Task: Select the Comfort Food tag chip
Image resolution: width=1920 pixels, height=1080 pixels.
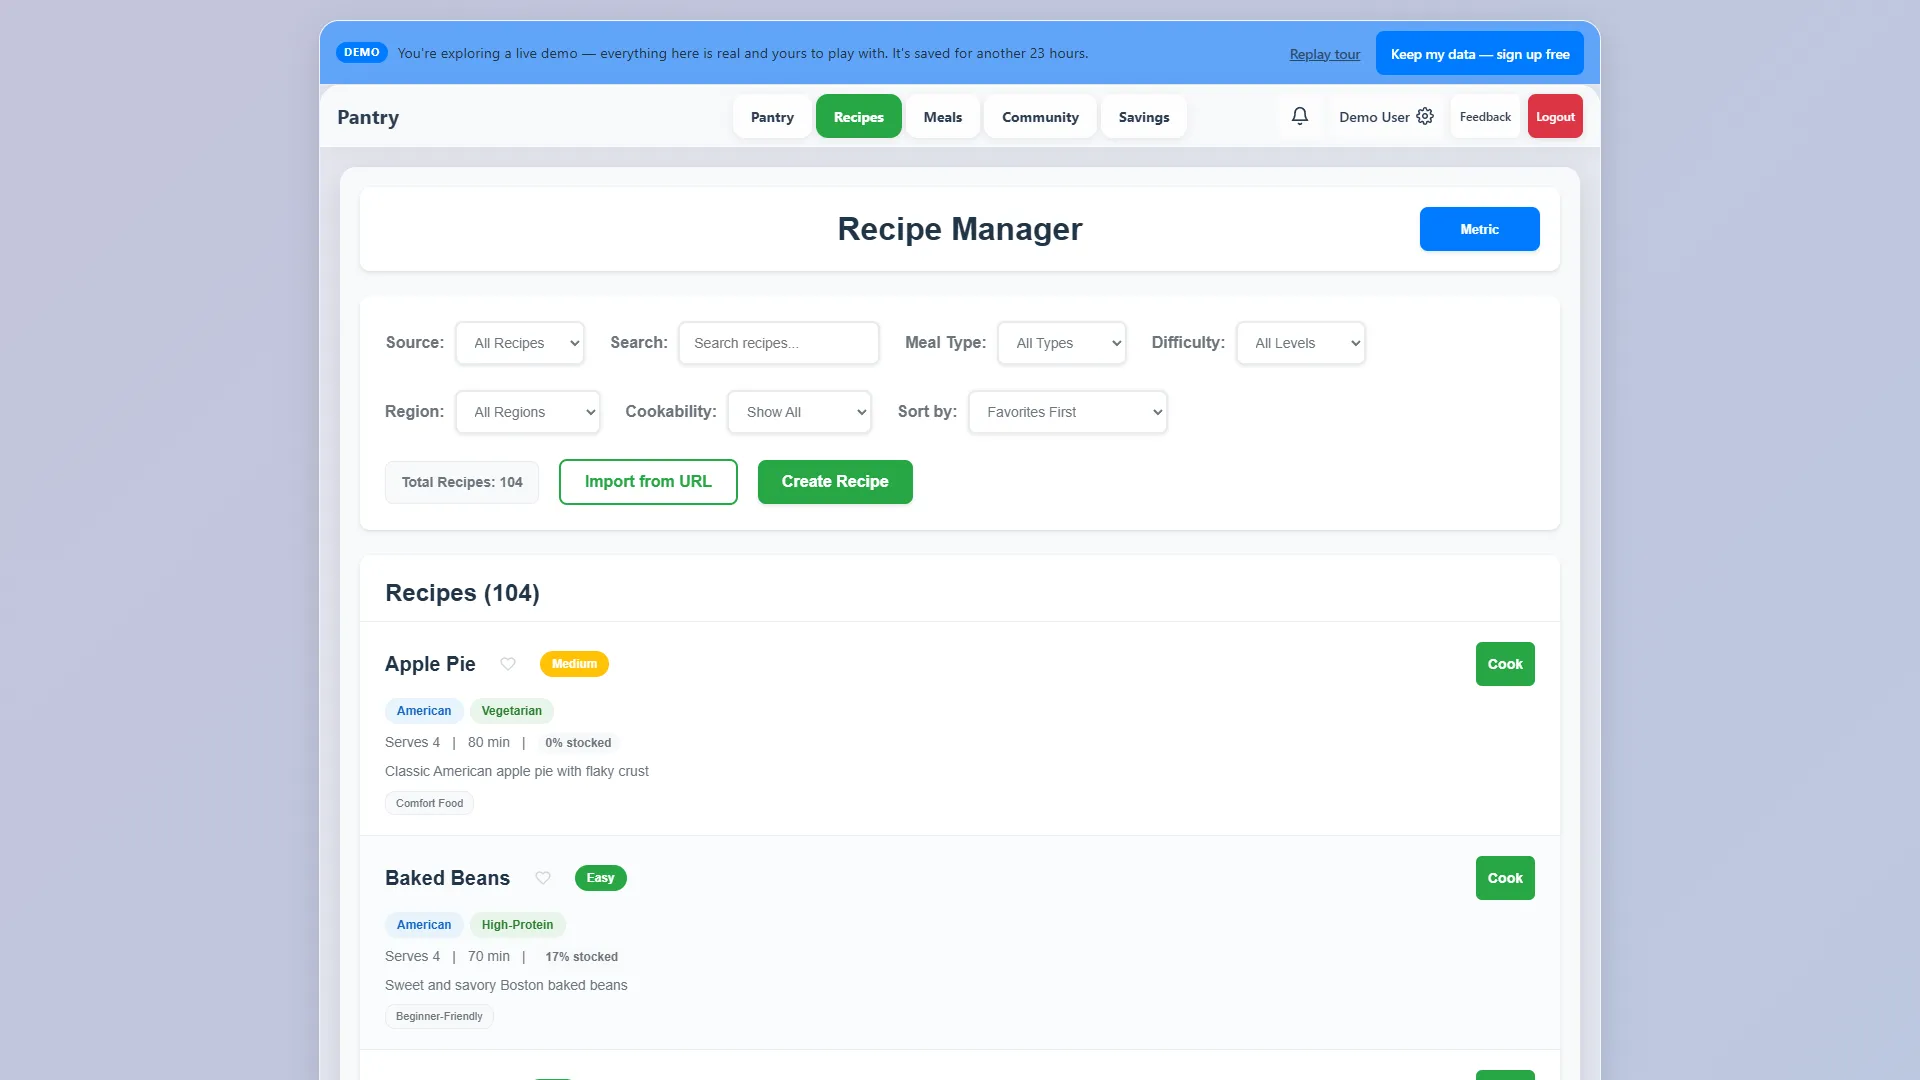Action: pyautogui.click(x=429, y=803)
